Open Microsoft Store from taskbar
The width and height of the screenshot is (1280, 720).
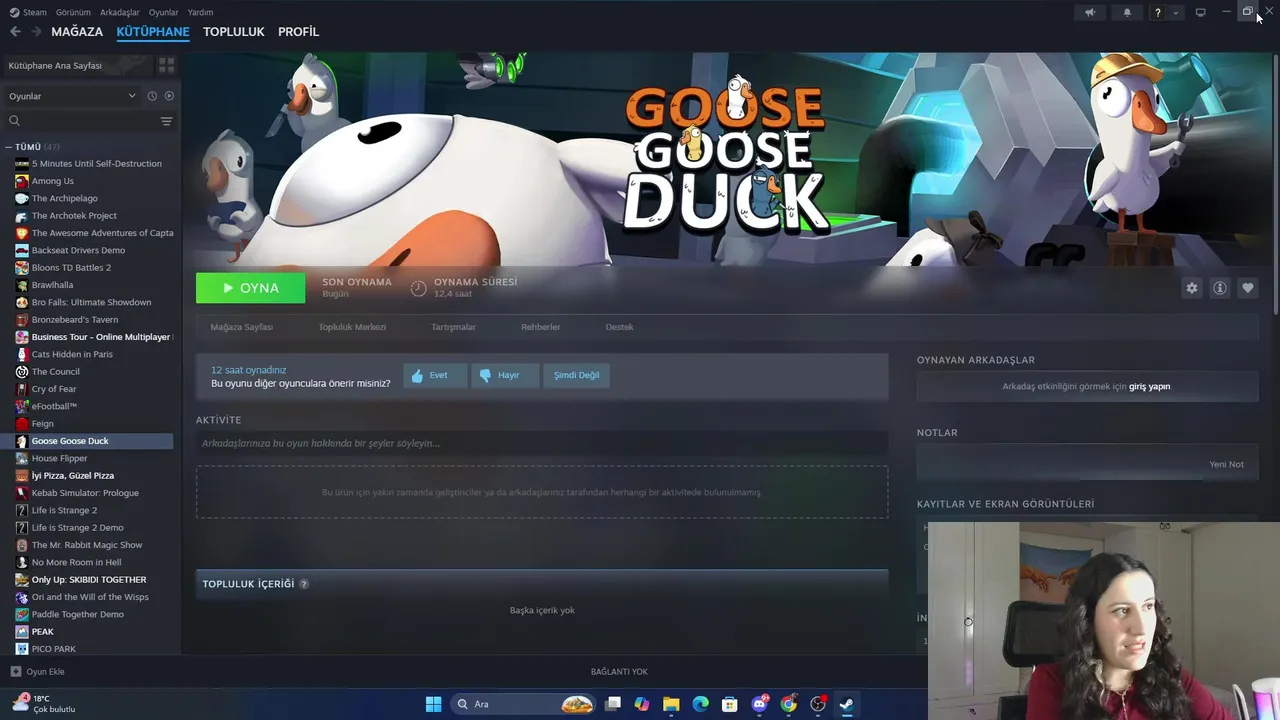tap(730, 704)
